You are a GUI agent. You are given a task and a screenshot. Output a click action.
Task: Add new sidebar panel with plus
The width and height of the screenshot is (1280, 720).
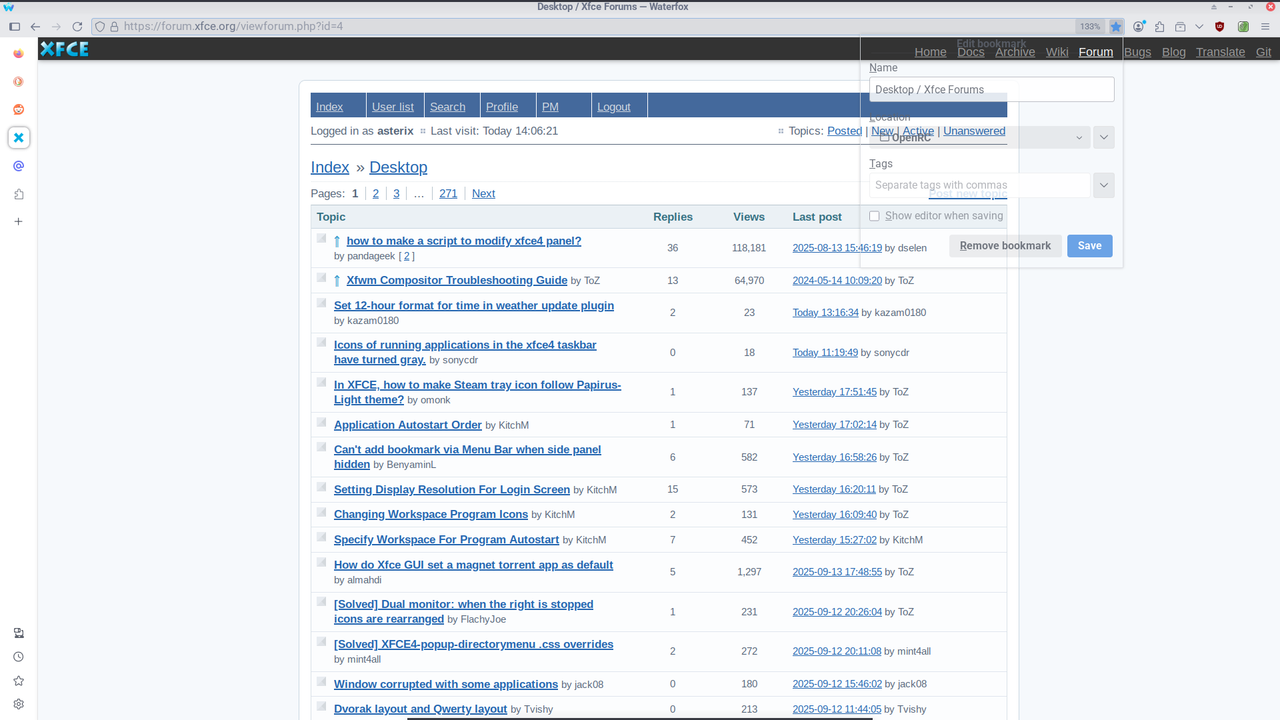point(18,221)
